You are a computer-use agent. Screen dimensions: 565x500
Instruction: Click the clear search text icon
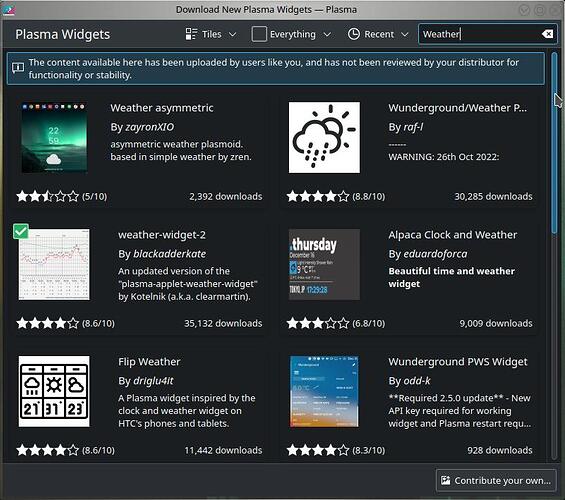[x=547, y=34]
